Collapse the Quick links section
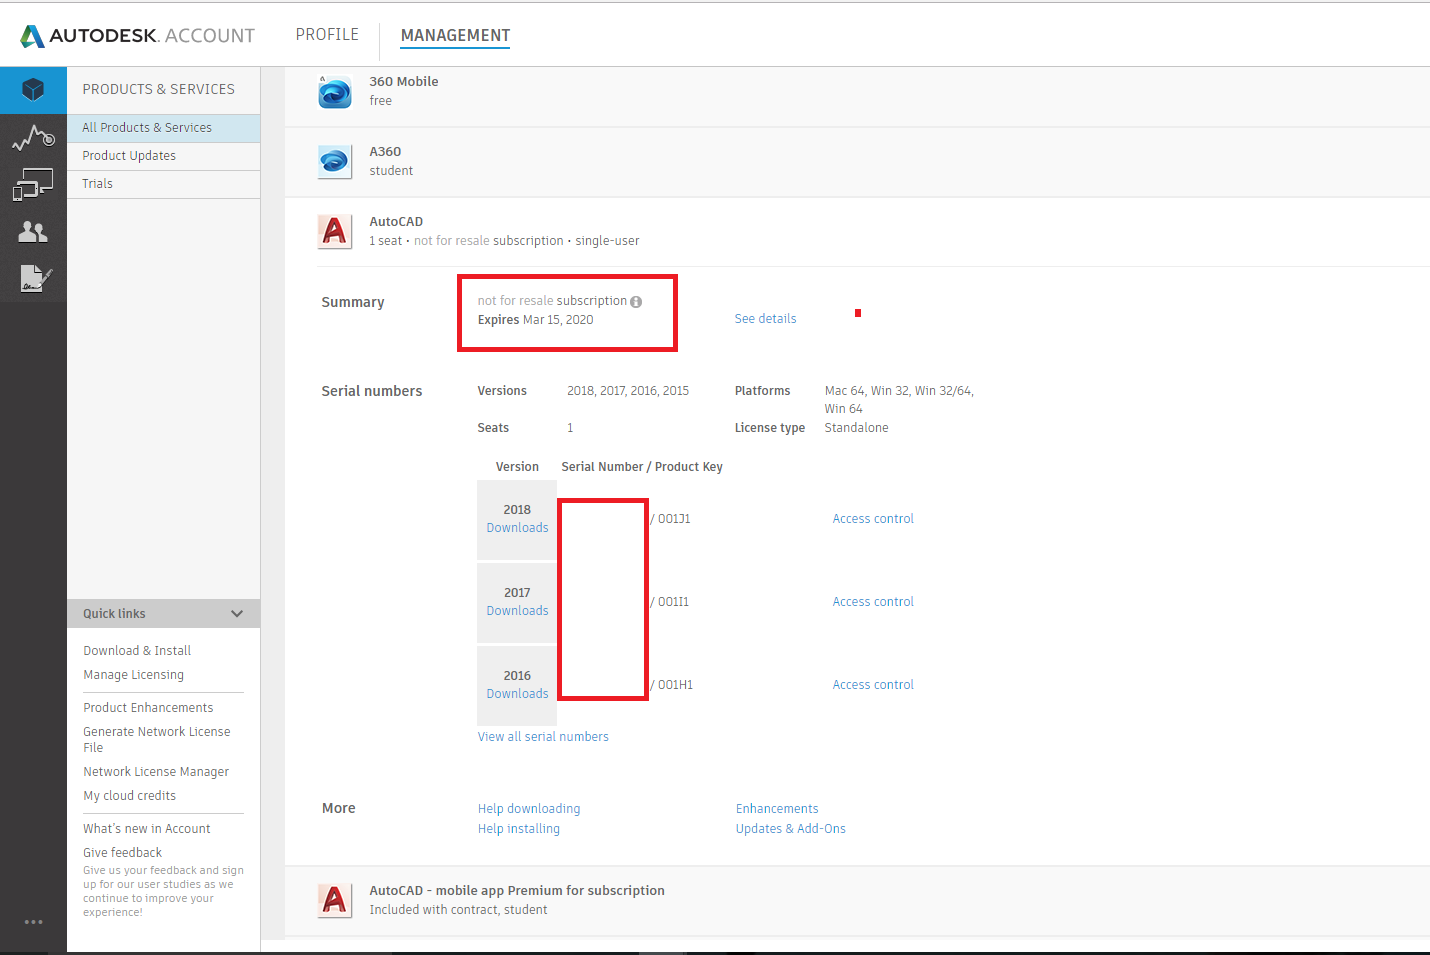1430x955 pixels. point(237,614)
